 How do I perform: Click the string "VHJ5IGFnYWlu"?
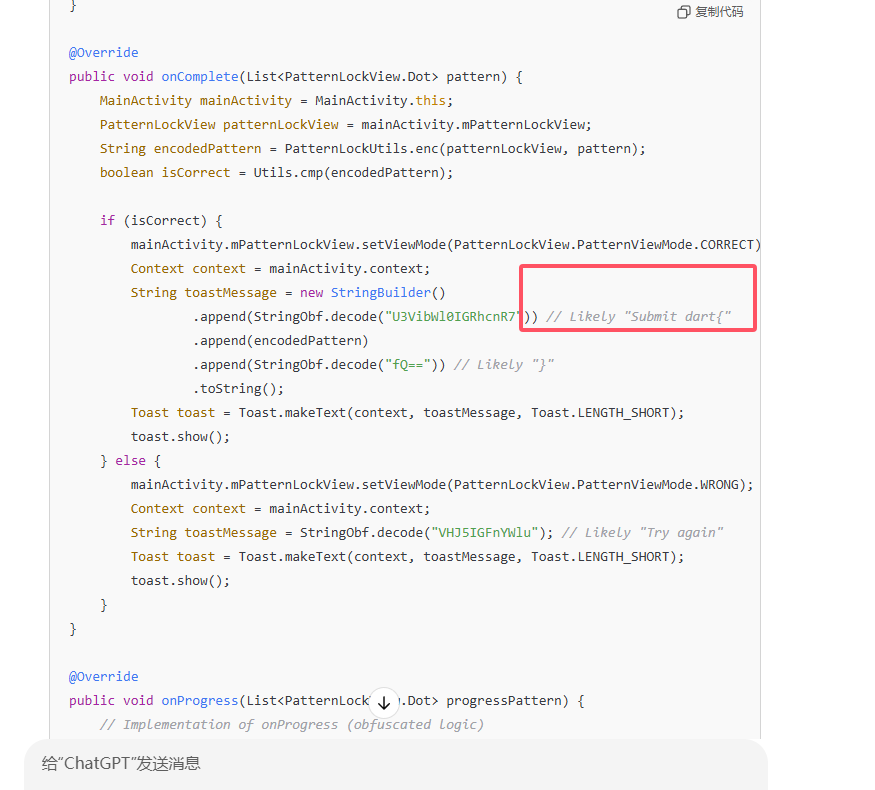click(x=485, y=532)
